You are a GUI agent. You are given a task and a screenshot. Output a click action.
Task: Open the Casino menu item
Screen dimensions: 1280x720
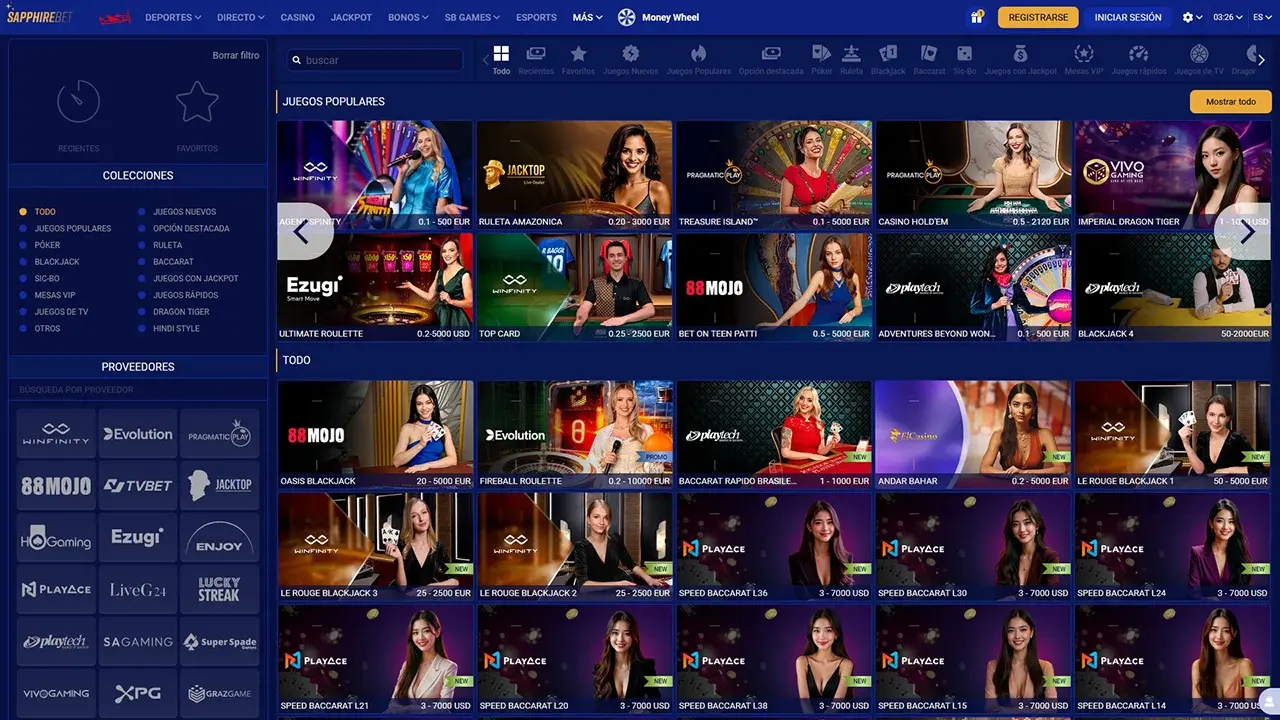pyautogui.click(x=297, y=17)
